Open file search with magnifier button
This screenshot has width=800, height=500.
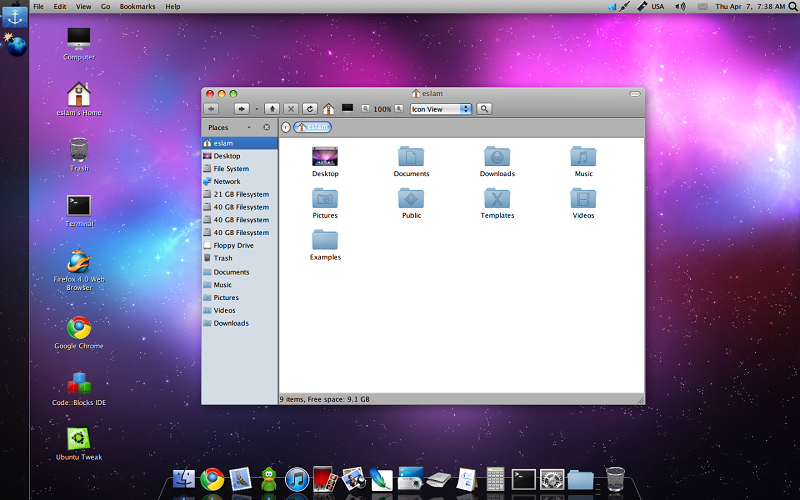pyautogui.click(x=484, y=108)
